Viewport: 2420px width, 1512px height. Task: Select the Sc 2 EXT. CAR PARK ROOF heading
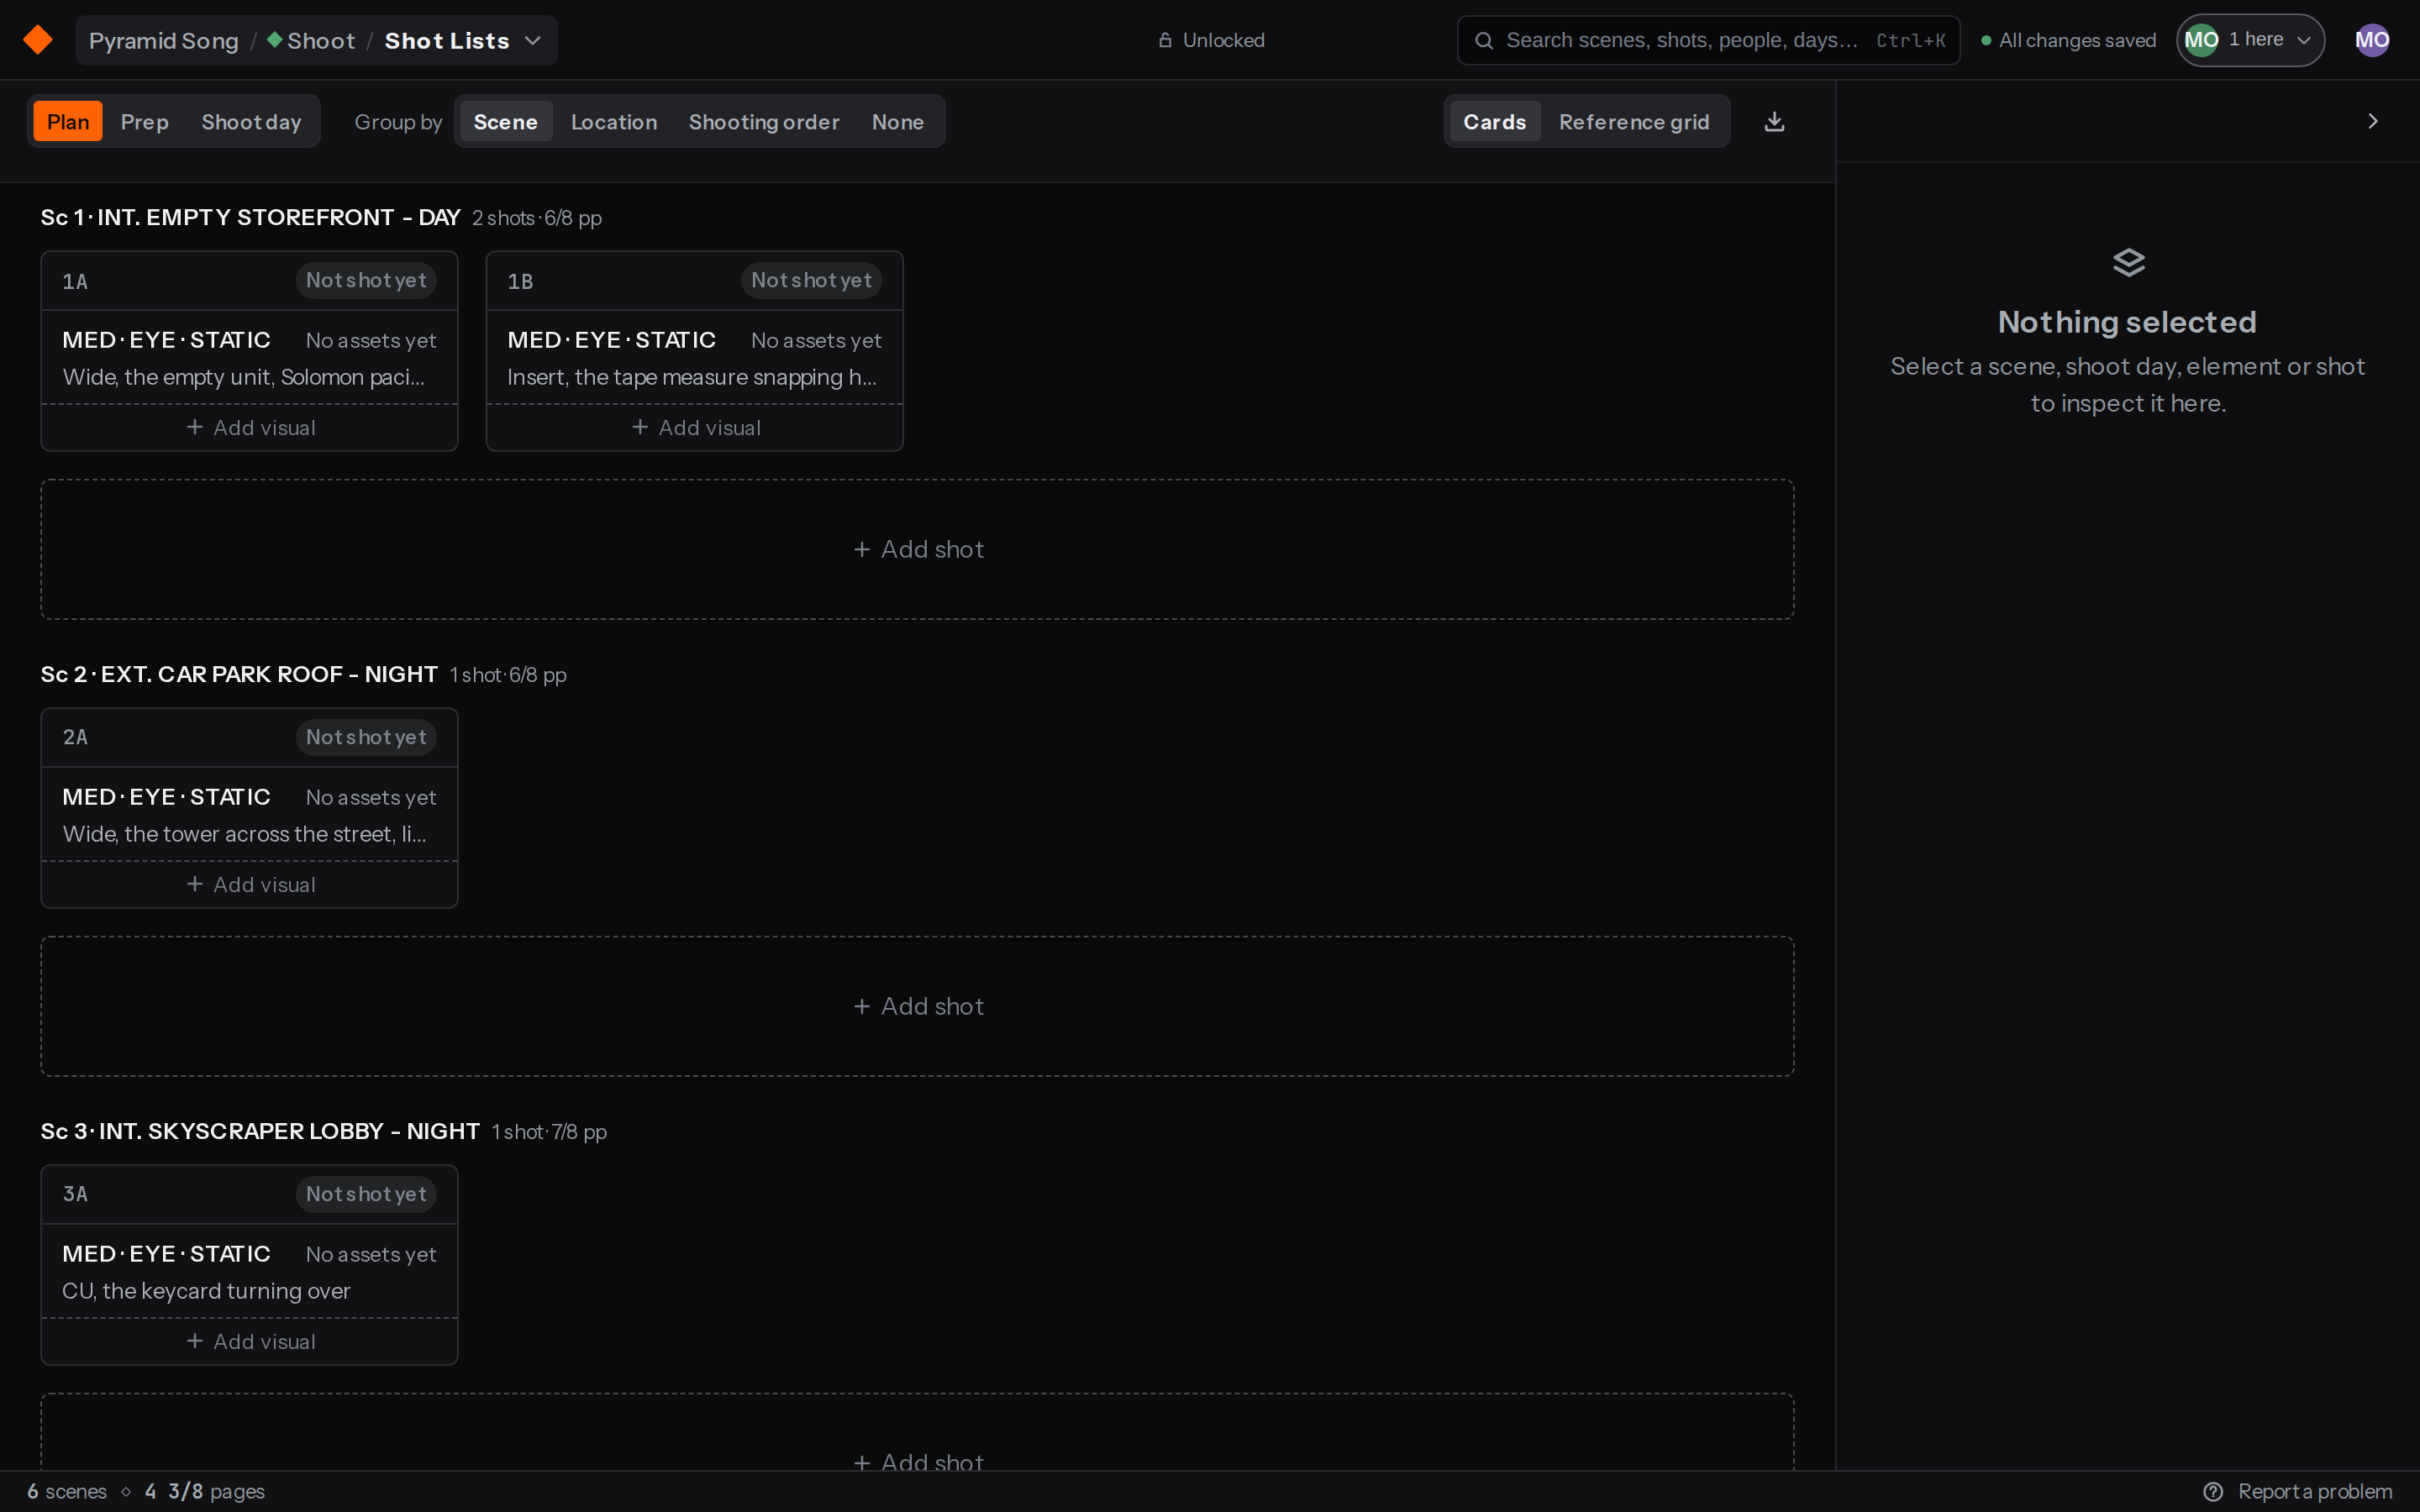239,674
